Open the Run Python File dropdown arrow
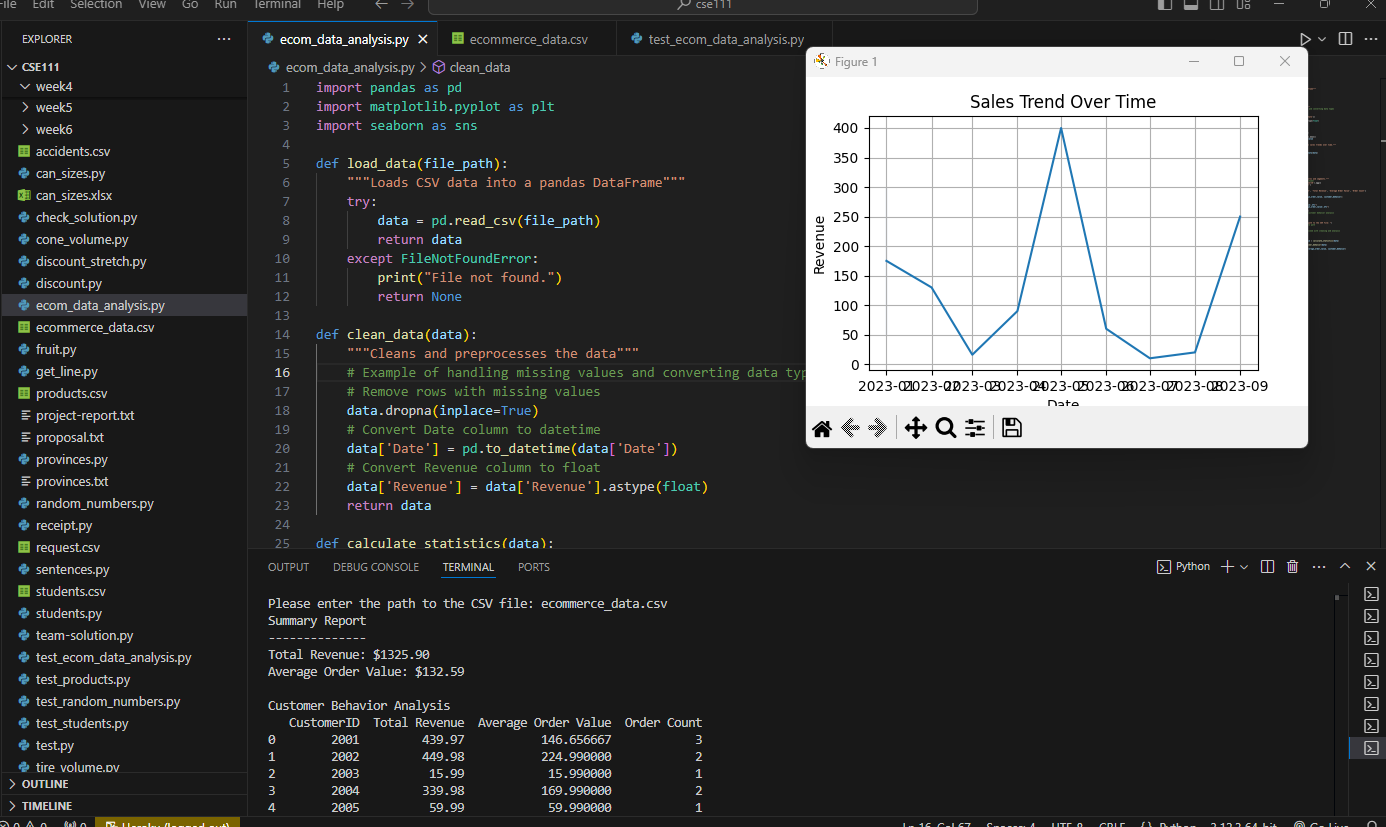This screenshot has height=827, width=1386. (1322, 39)
